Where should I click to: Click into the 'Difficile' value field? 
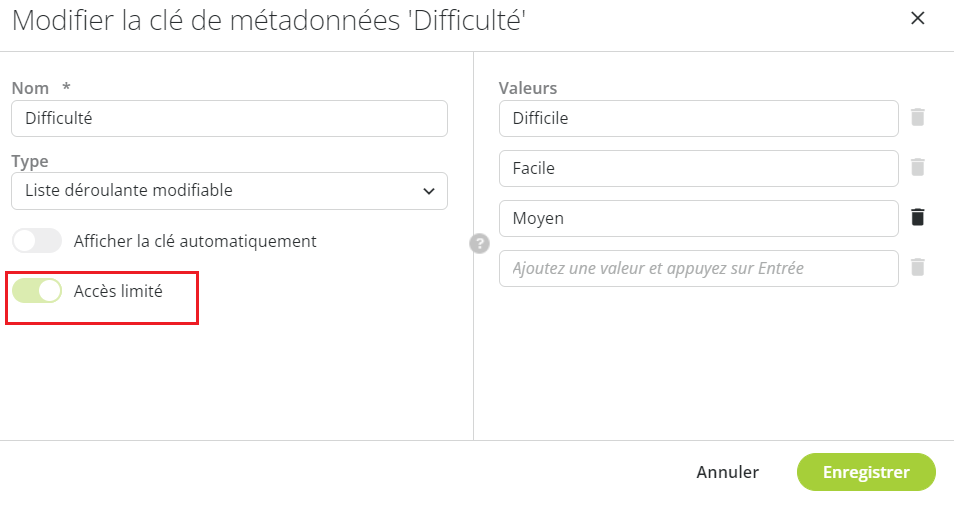pos(699,118)
